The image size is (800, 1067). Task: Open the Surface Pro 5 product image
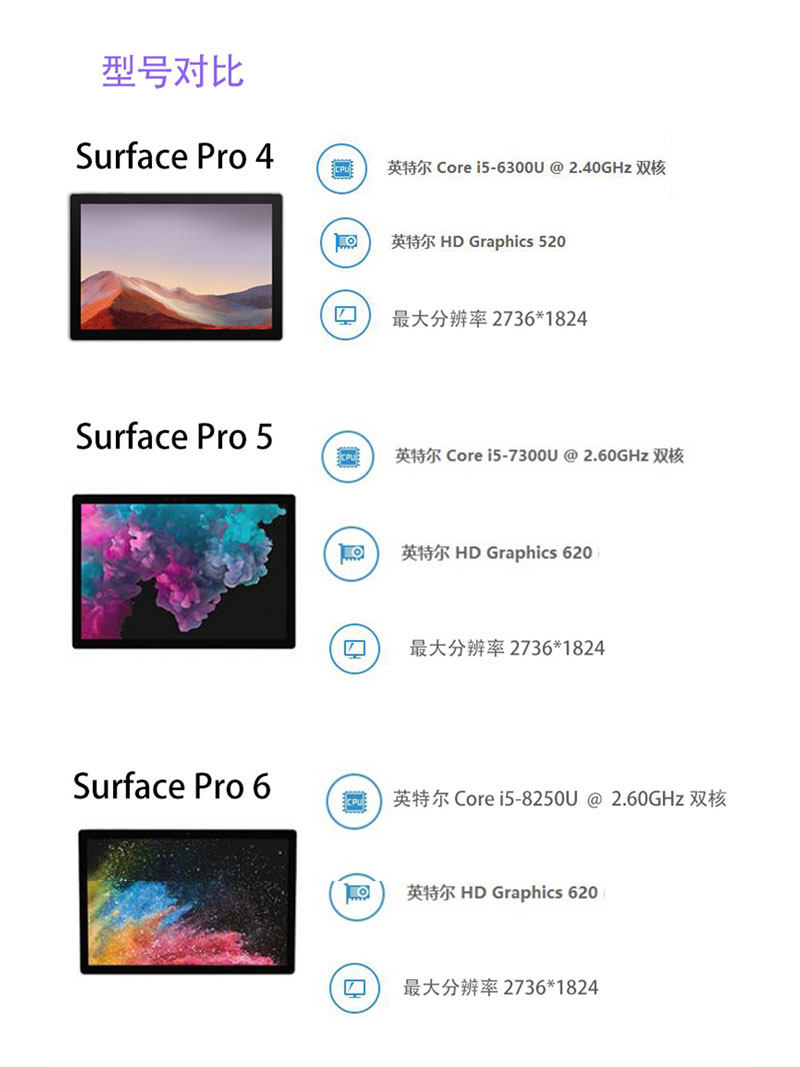[x=184, y=571]
